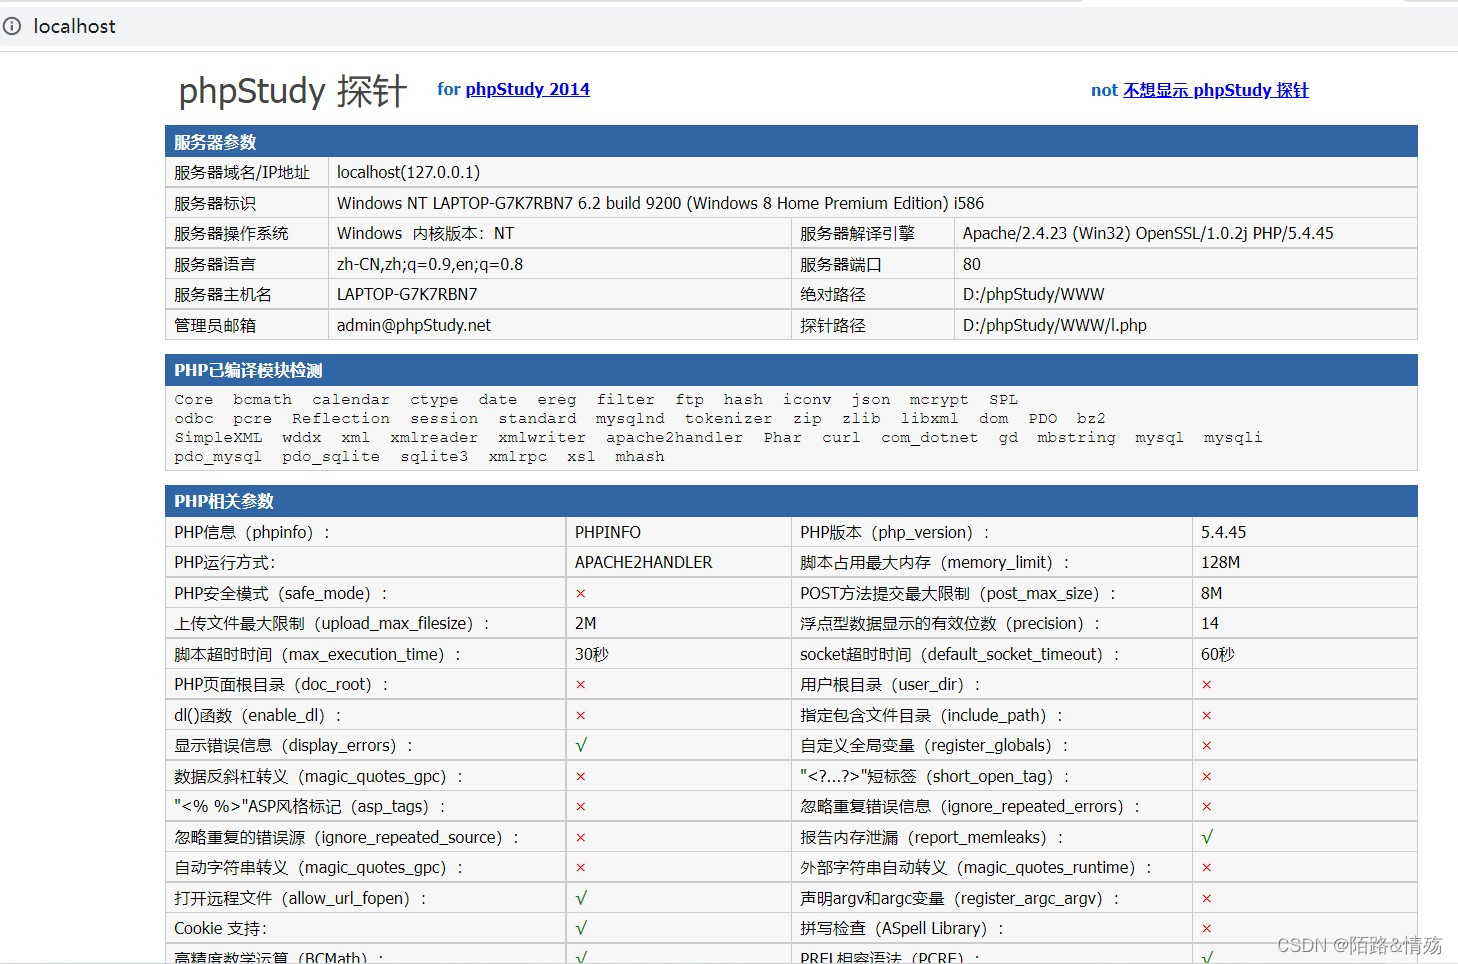Click the red cross for asp_tags

[581, 807]
